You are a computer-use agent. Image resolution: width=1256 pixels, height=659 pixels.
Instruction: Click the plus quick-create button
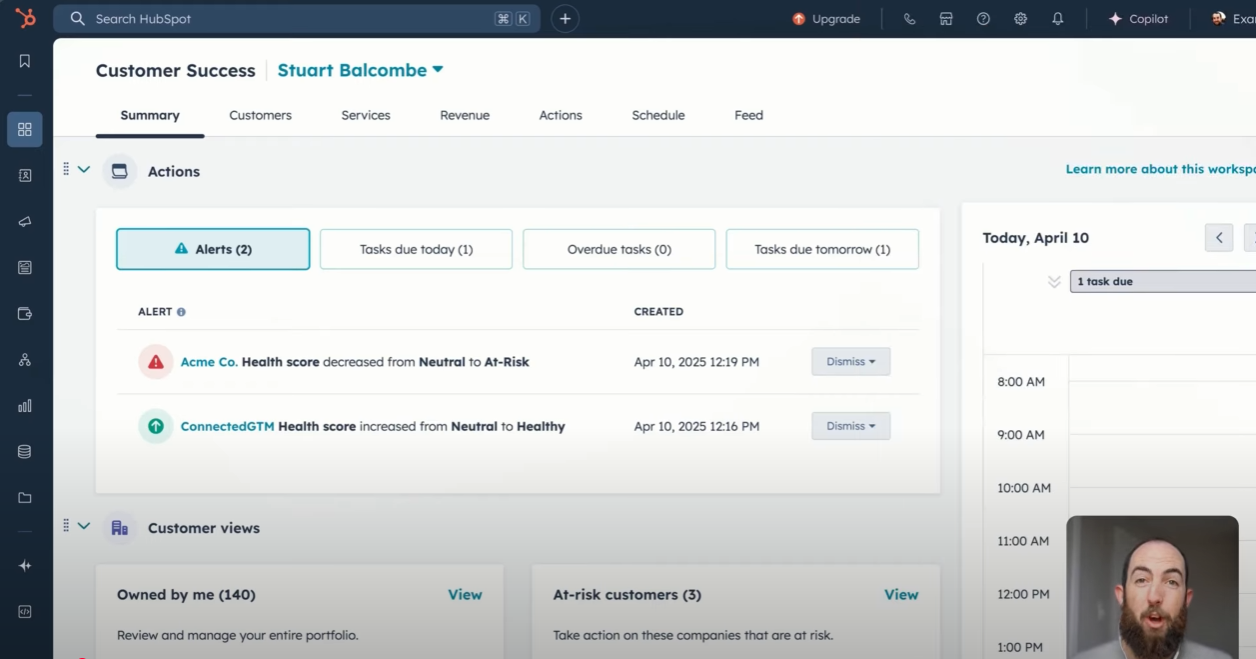coord(565,18)
